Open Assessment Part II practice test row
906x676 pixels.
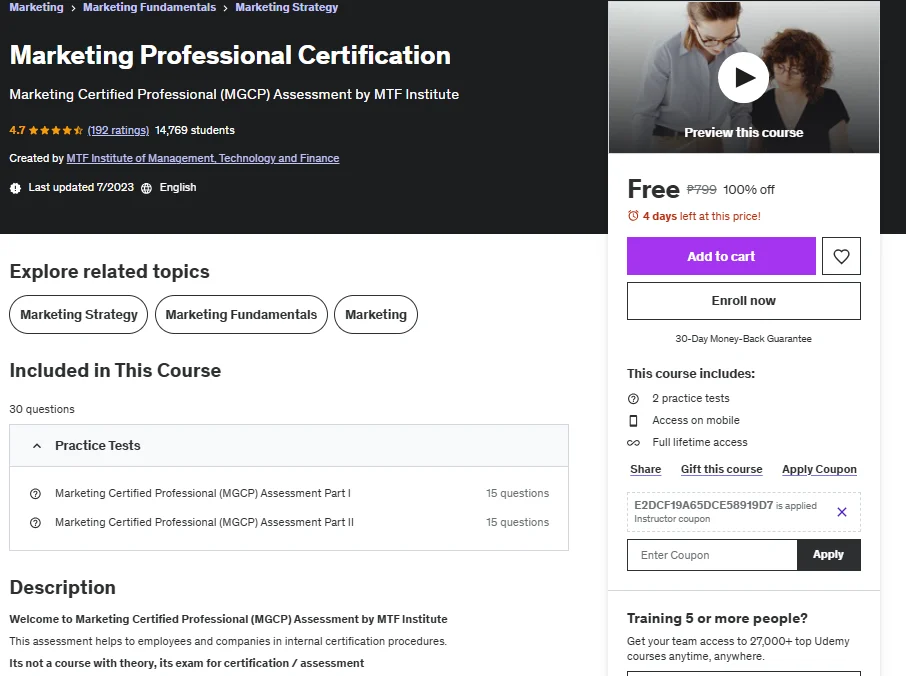click(x=289, y=522)
